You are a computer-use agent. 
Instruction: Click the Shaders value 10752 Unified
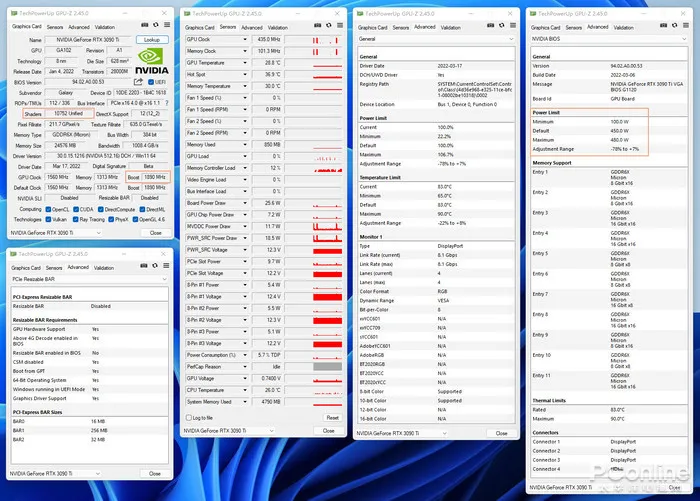pos(68,114)
